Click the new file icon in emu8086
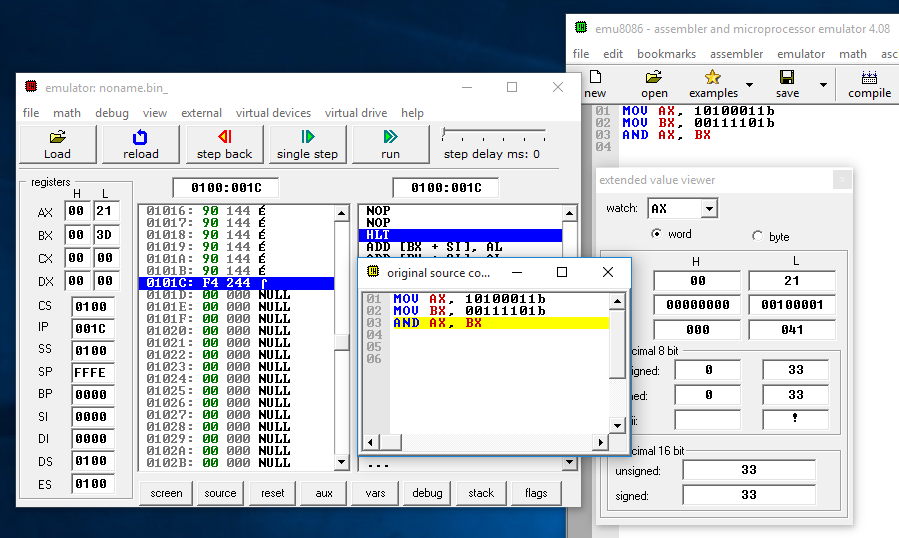899x538 pixels. (x=595, y=84)
